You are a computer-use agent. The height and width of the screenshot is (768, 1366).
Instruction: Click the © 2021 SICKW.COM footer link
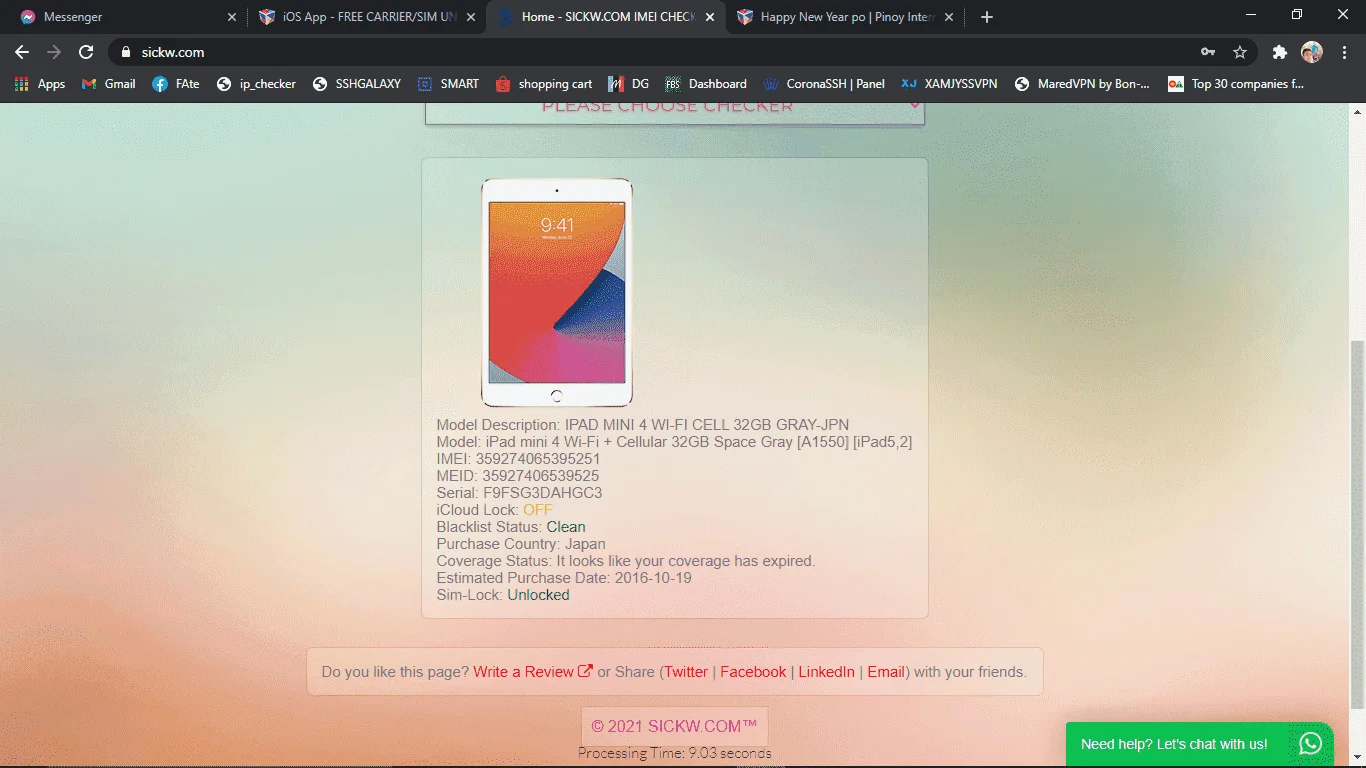tap(674, 726)
